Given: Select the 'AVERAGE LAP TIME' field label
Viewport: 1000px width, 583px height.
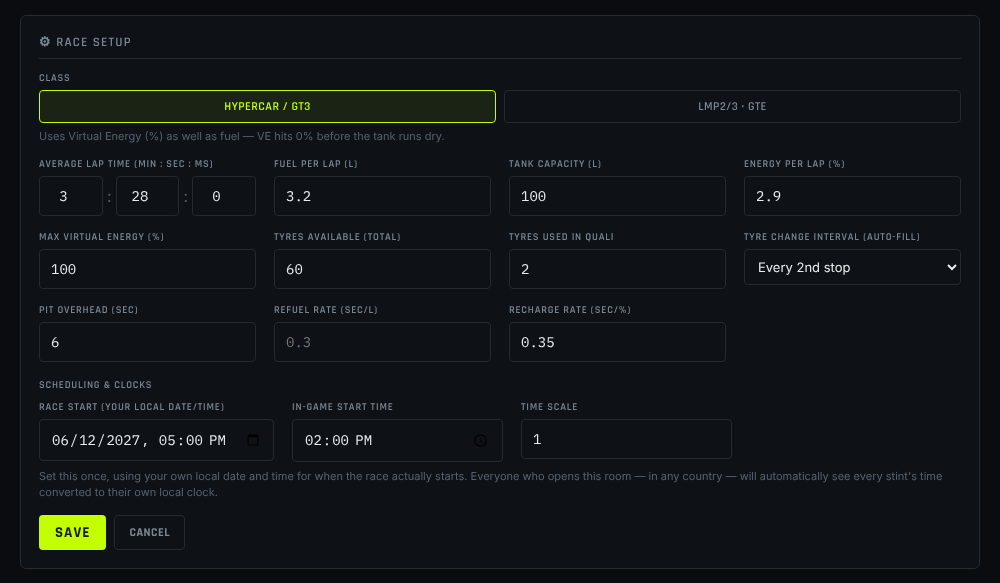Looking at the screenshot, I should 126,164.
